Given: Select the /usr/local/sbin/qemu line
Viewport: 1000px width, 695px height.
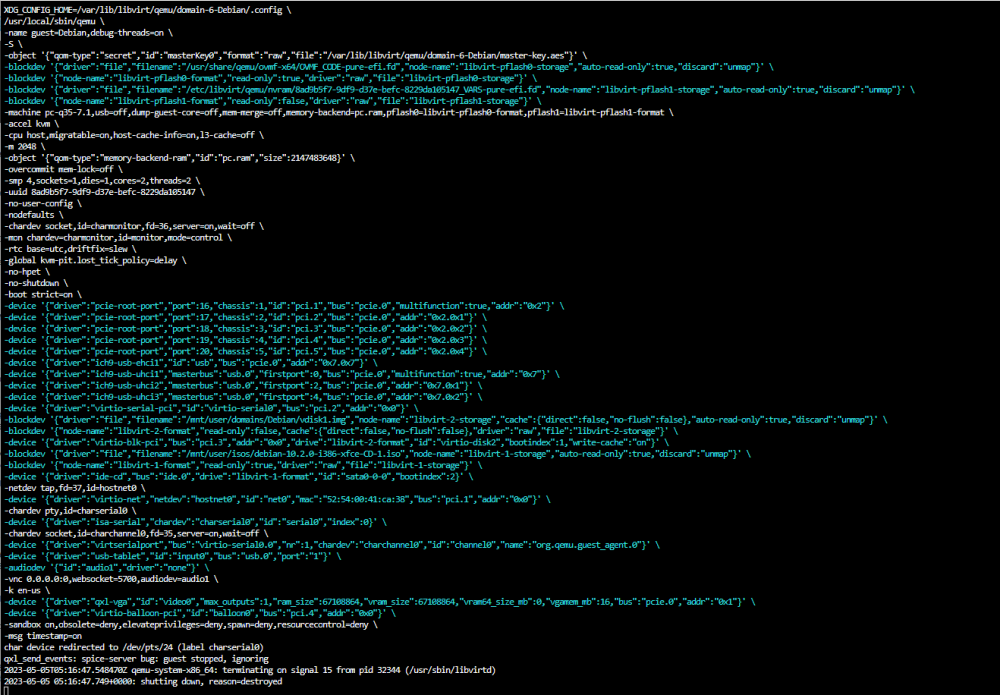Looking at the screenshot, I should tap(54, 22).
